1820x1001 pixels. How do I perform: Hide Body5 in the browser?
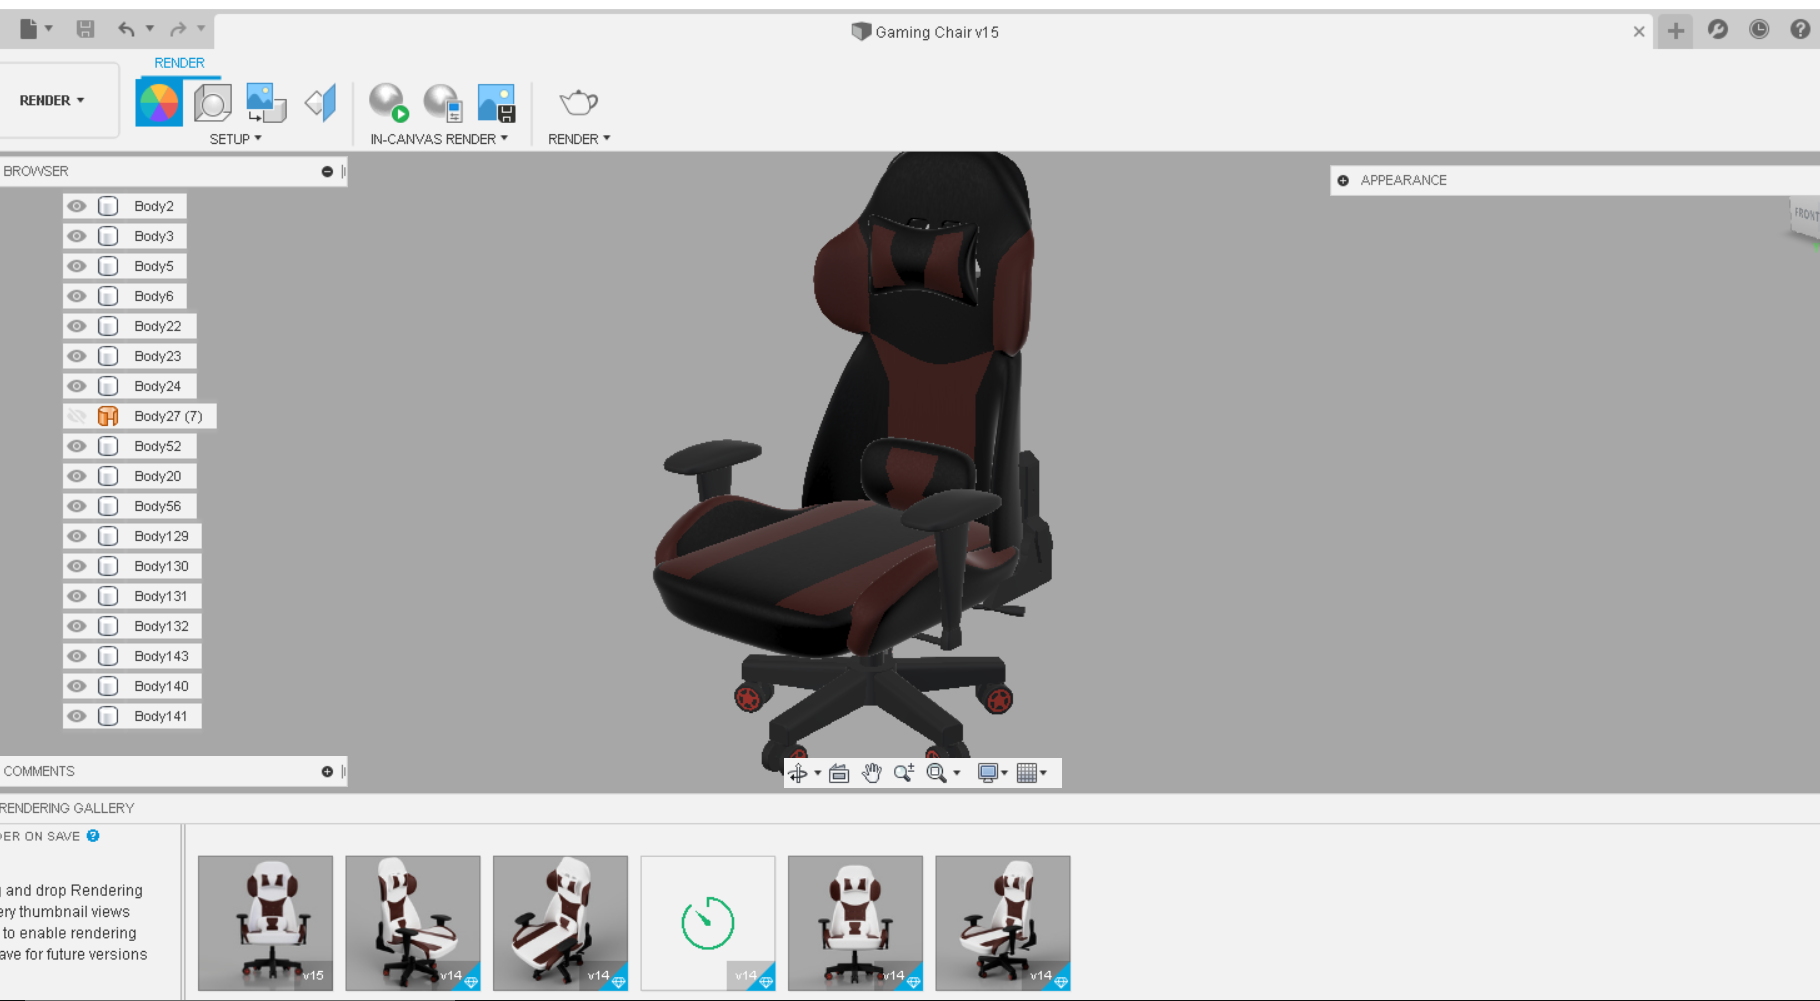coord(77,266)
